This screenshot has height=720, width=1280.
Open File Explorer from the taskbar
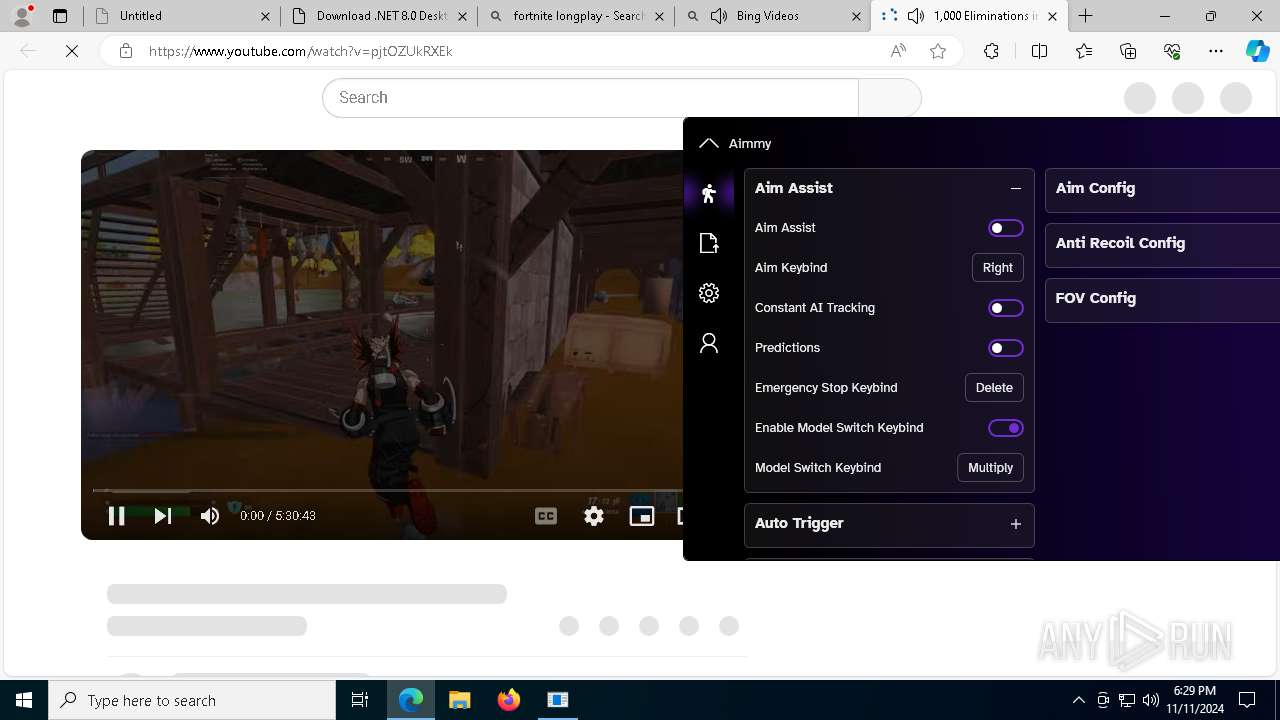pos(459,700)
